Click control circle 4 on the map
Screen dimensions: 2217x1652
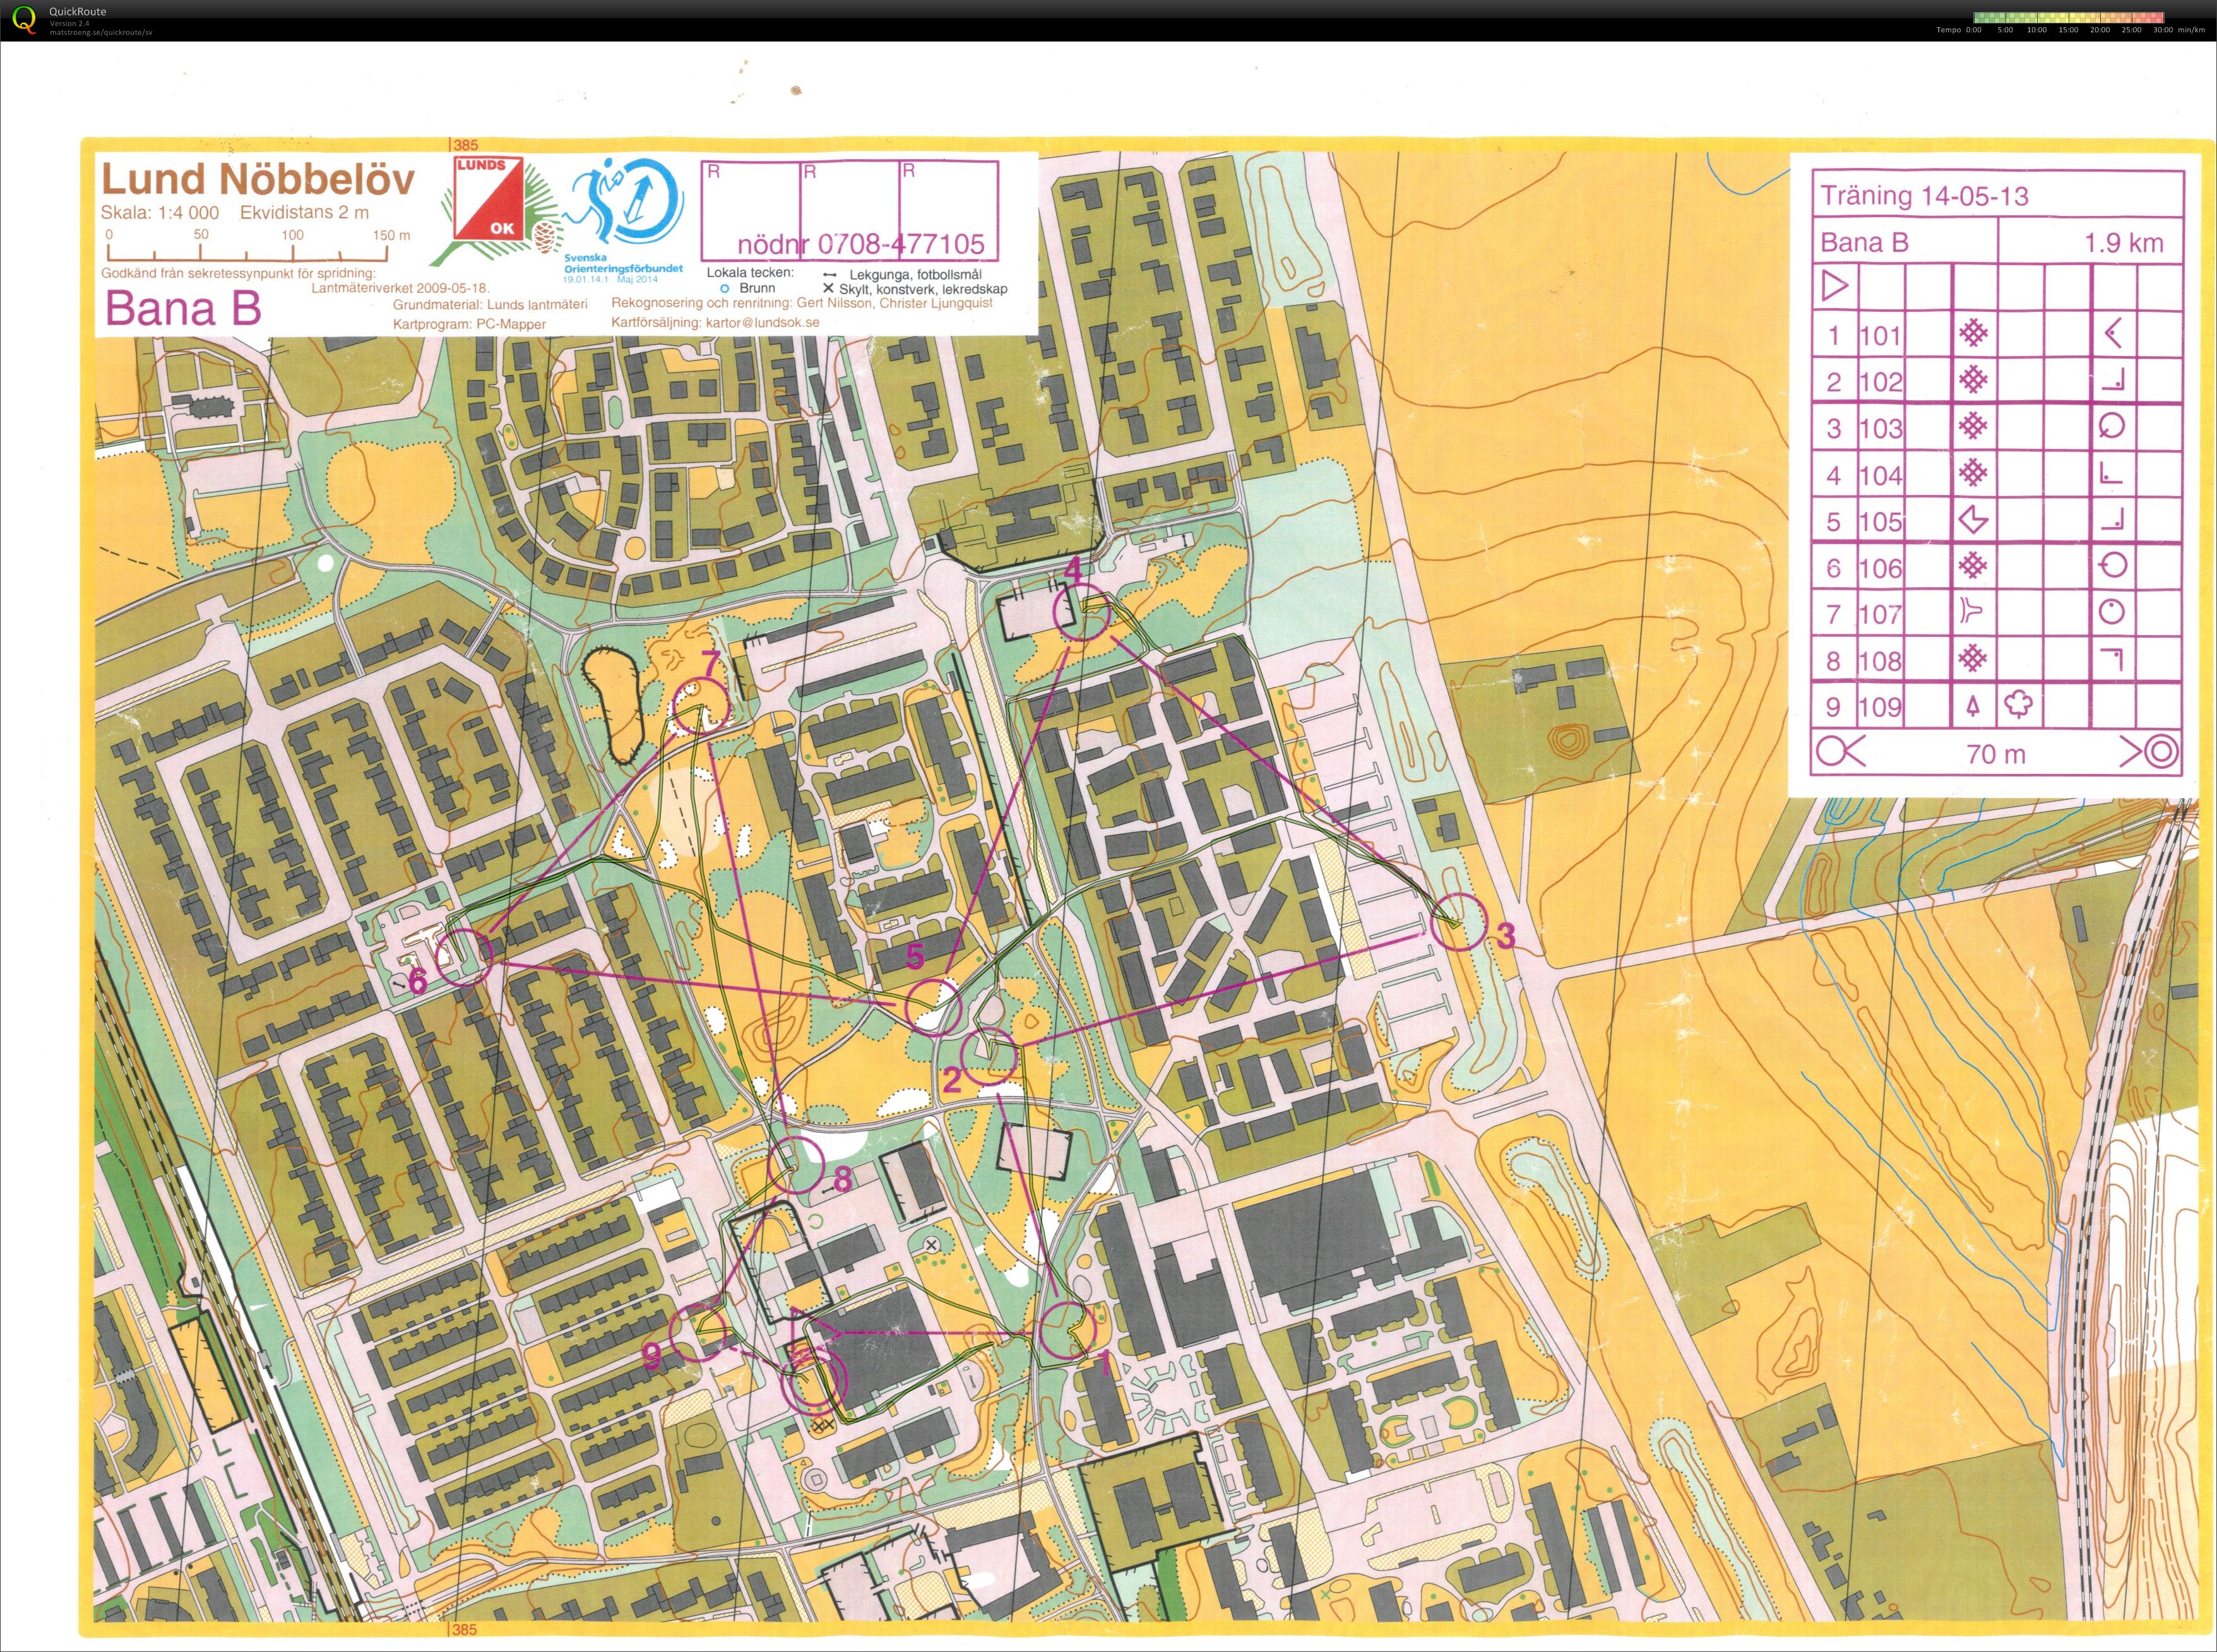click(x=1083, y=612)
